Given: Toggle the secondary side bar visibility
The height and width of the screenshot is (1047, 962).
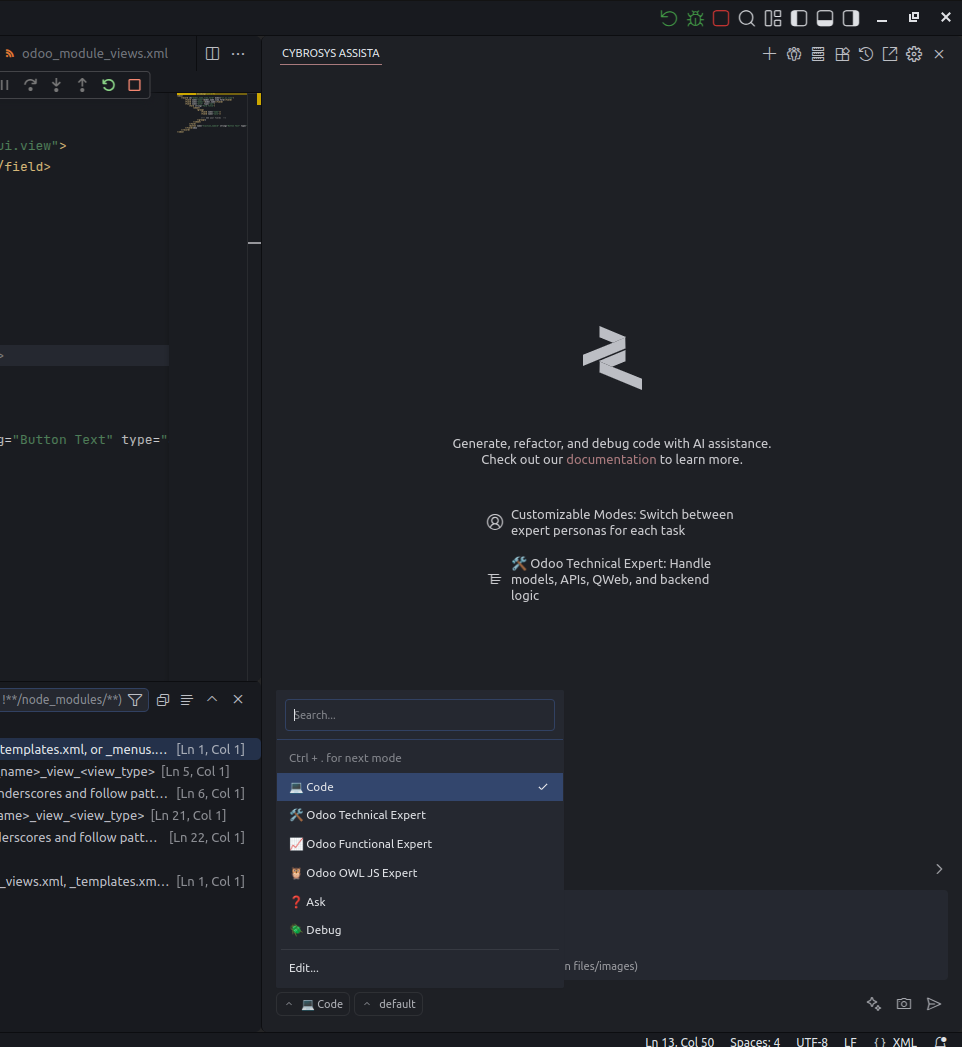Looking at the screenshot, I should [851, 18].
